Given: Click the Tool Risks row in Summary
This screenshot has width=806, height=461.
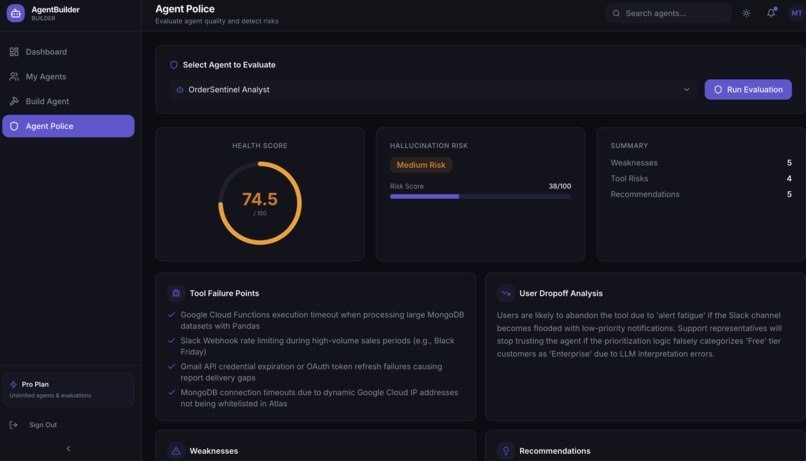Looking at the screenshot, I should 701,178.
